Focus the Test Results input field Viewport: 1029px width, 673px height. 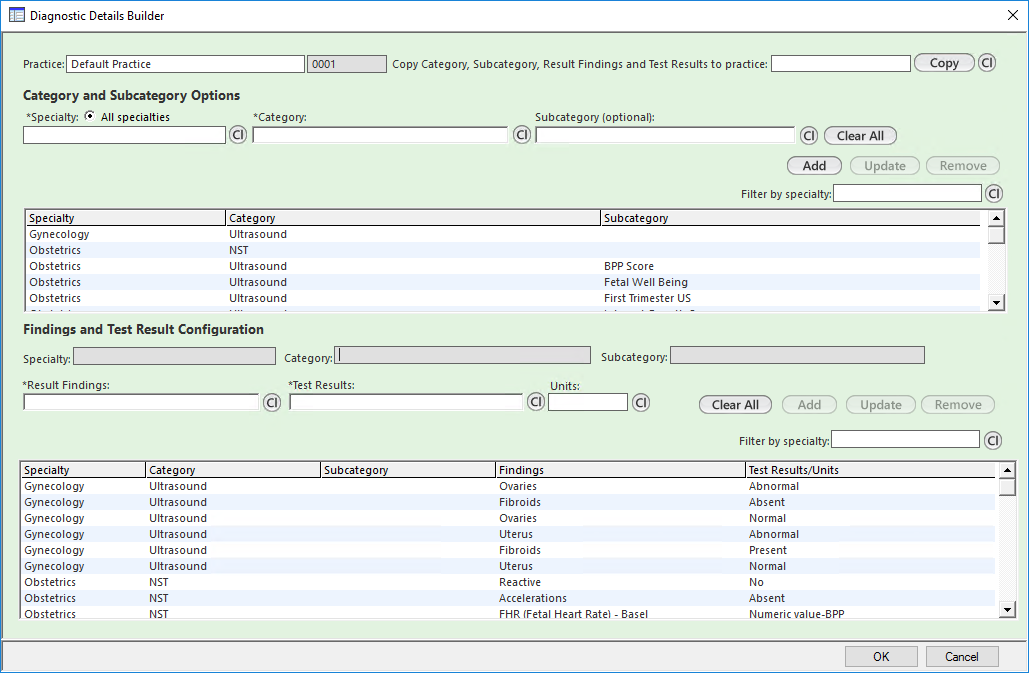(406, 402)
